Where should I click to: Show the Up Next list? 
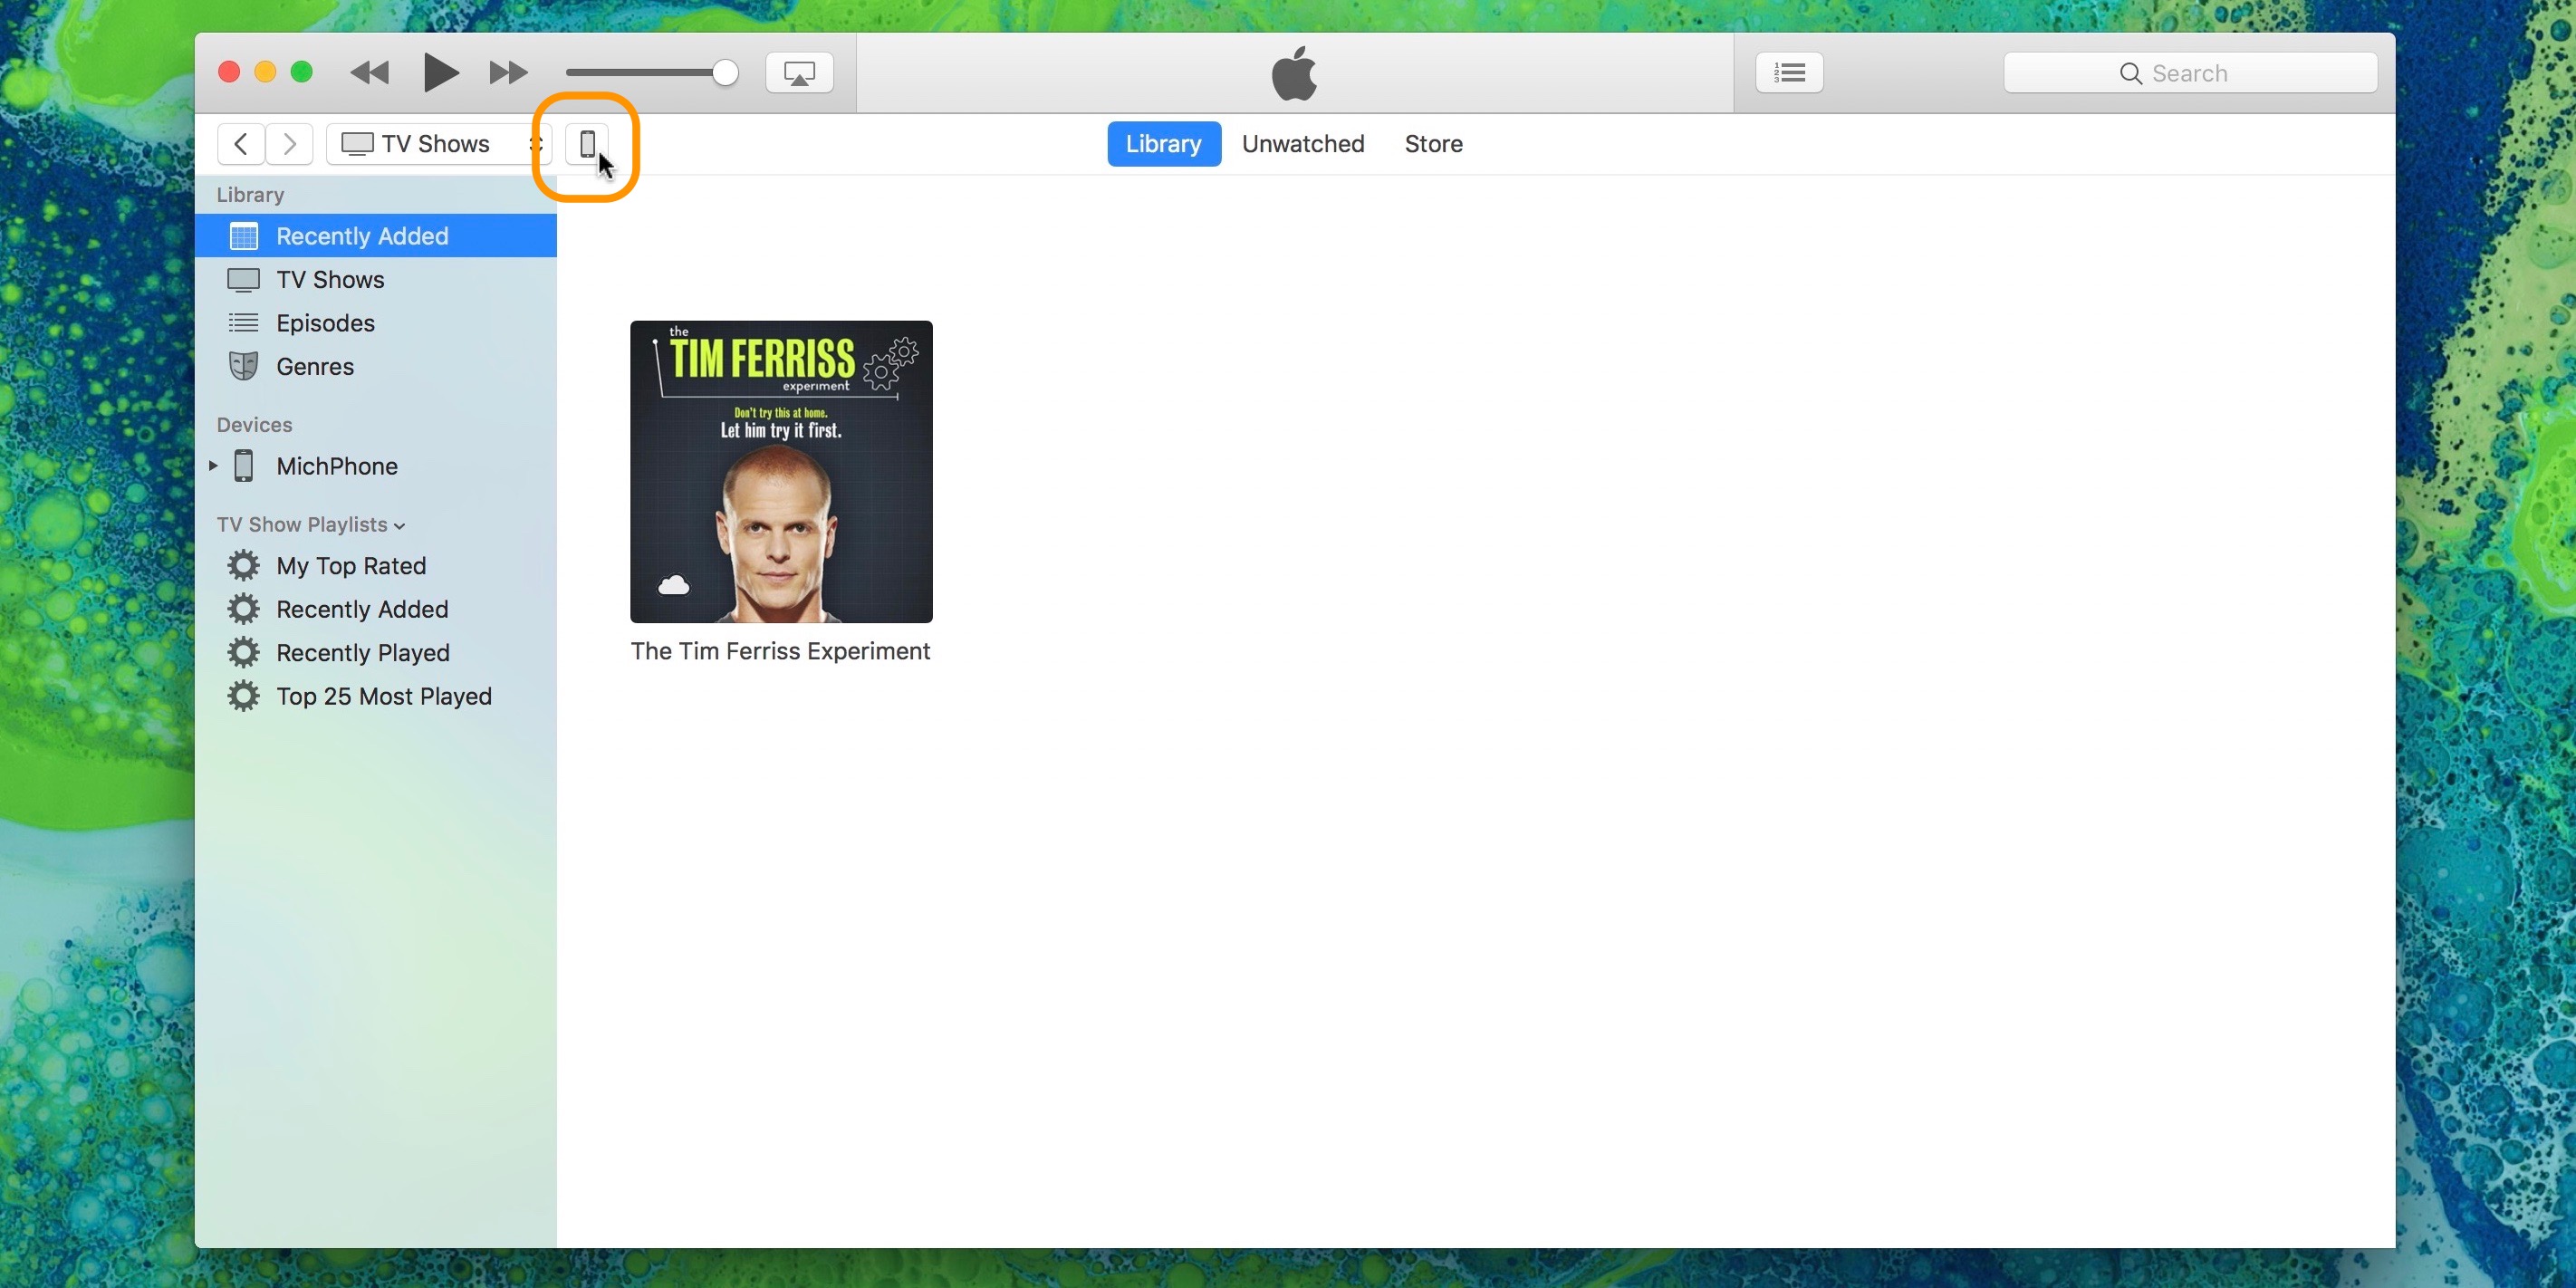click(1789, 73)
